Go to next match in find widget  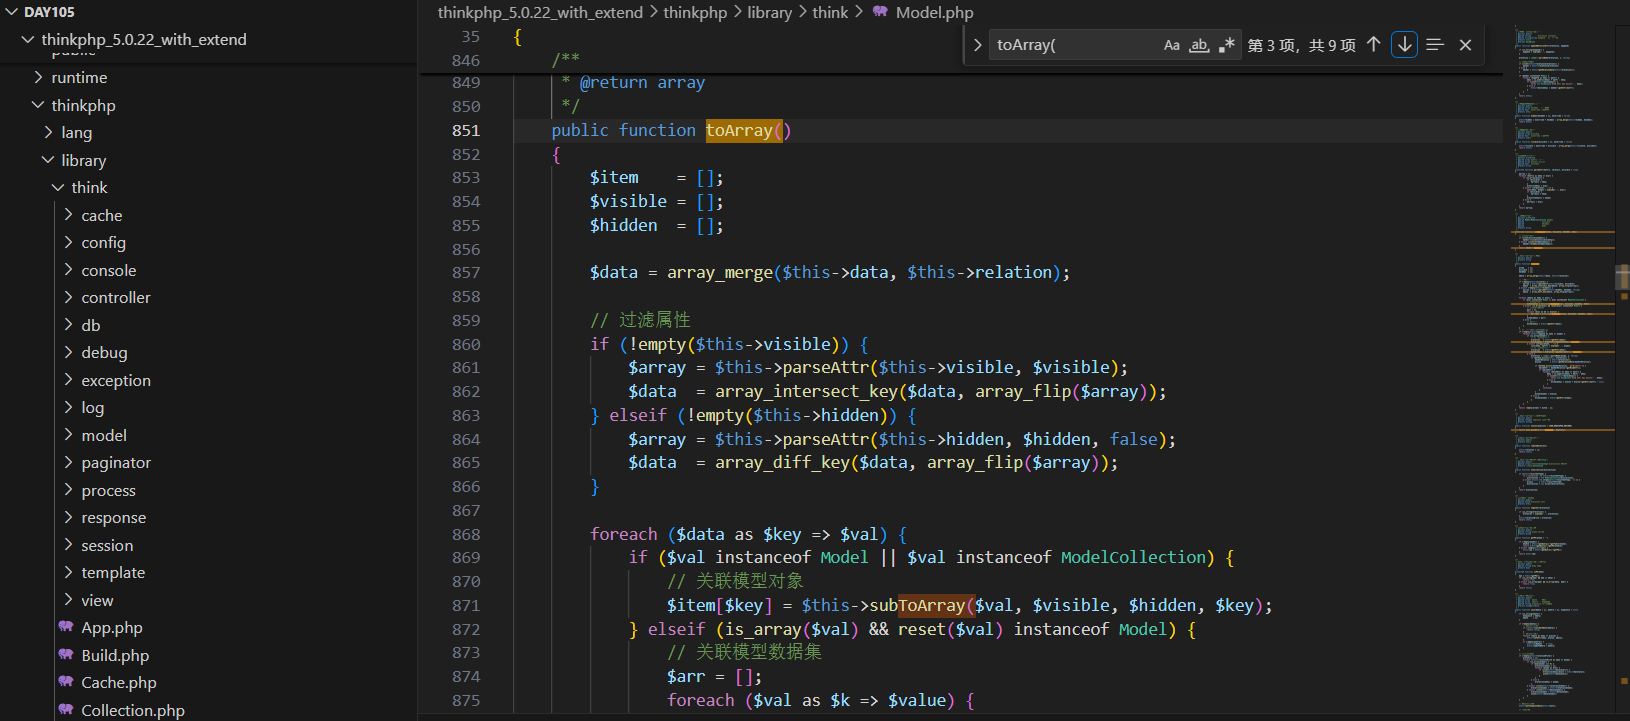(1404, 45)
